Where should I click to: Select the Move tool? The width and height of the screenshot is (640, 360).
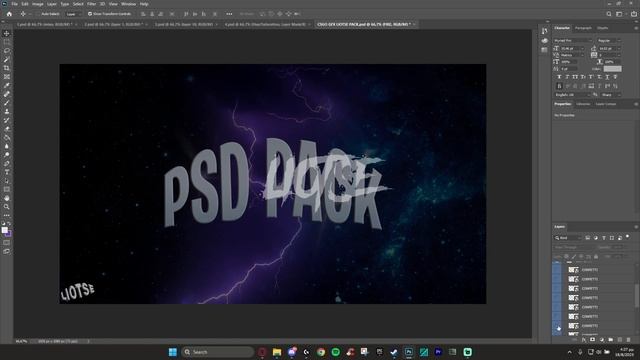pyautogui.click(x=7, y=33)
